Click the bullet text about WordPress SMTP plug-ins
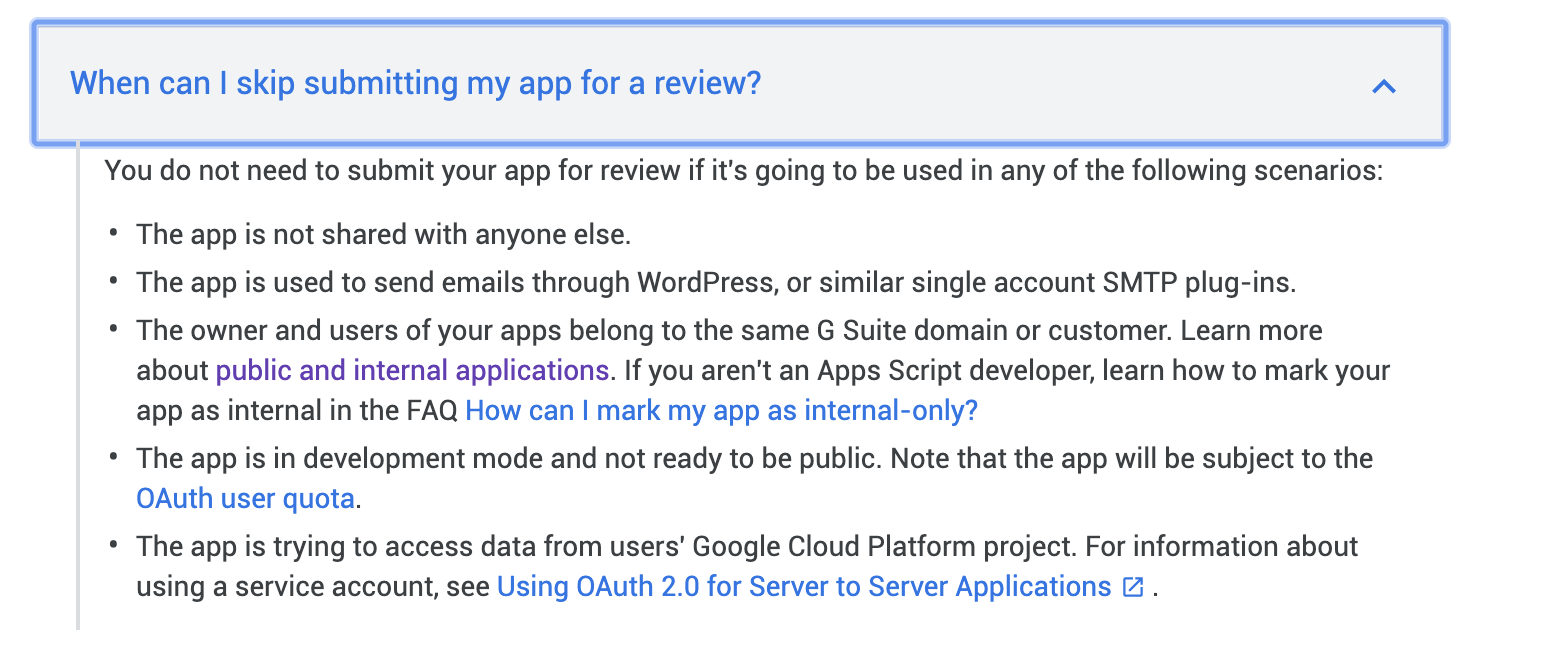This screenshot has width=1568, height=658. coord(716,283)
